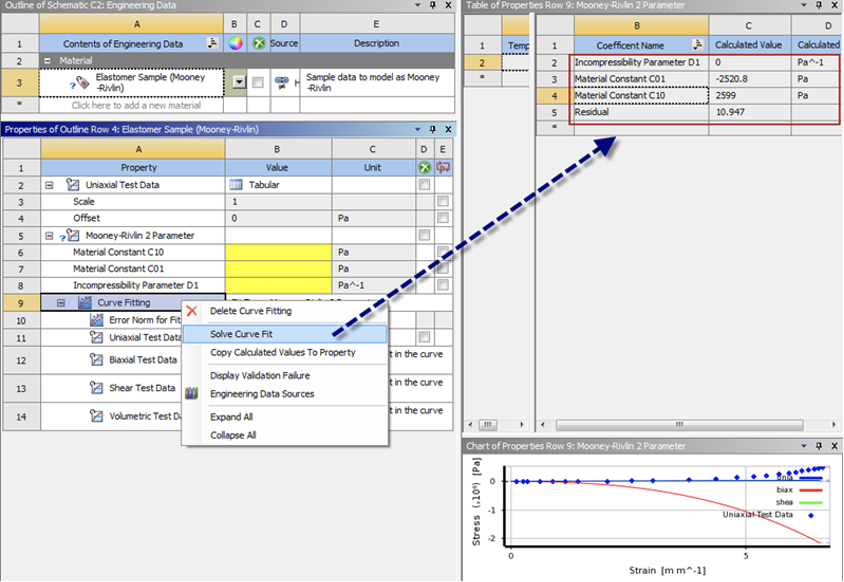Choose Solve Curve Fit from context menu
This screenshot has height=582, width=844.
[285, 334]
